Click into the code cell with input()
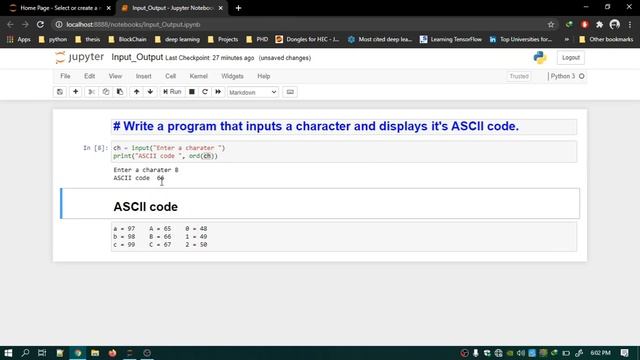Image resolution: width=640 pixels, height=360 pixels. pyautogui.click(x=344, y=152)
